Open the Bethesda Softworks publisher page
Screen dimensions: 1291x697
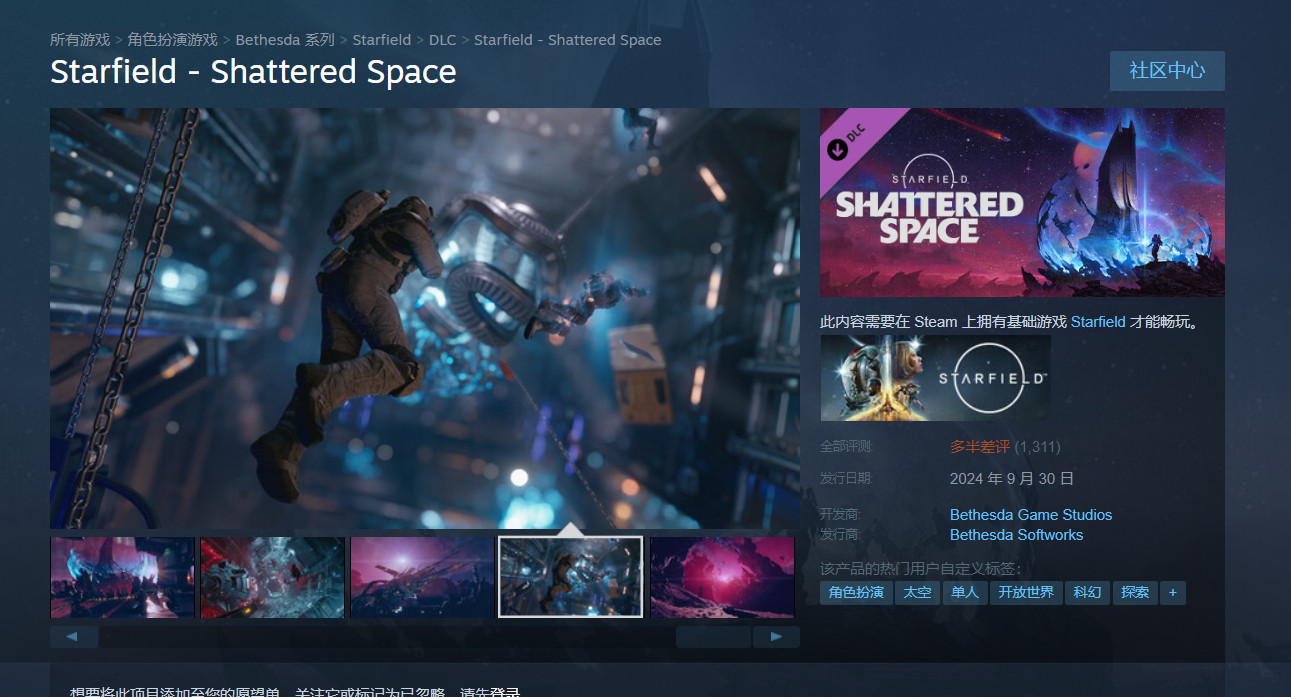[x=1017, y=534]
